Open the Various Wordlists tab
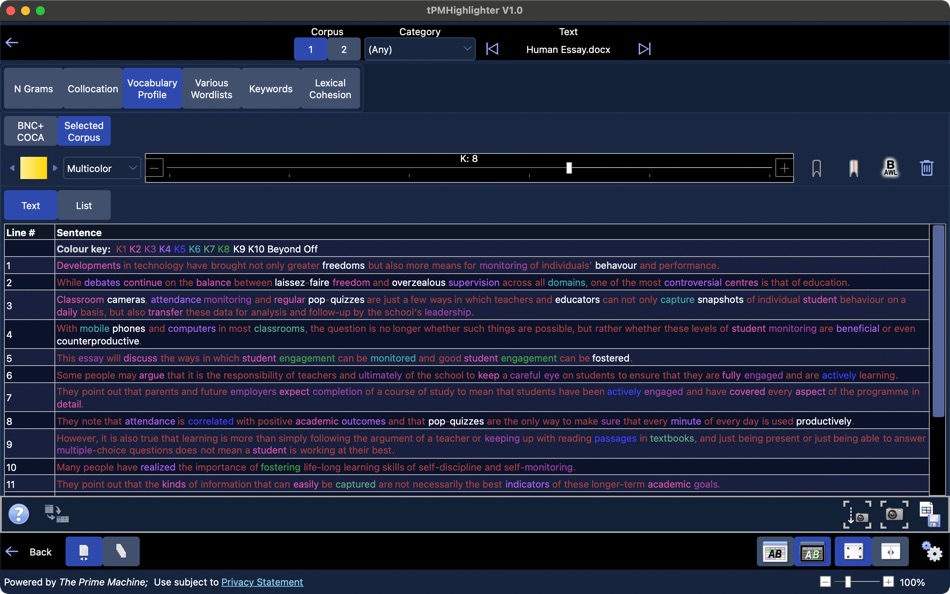 [211, 88]
